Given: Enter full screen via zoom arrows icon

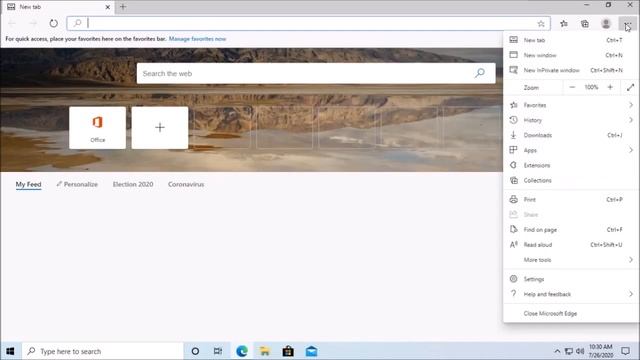Looking at the screenshot, I should (630, 87).
